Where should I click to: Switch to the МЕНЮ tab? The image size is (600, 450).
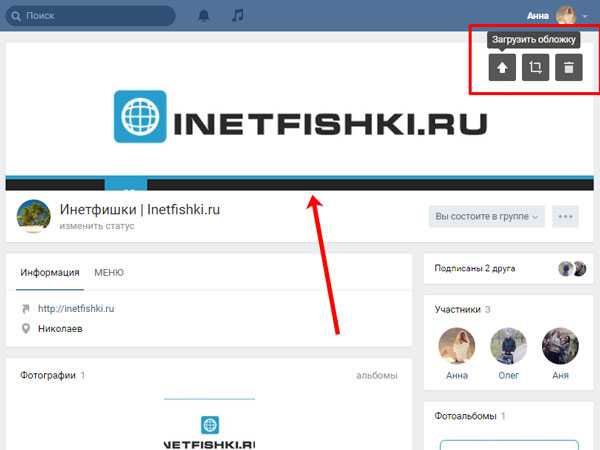(109, 272)
